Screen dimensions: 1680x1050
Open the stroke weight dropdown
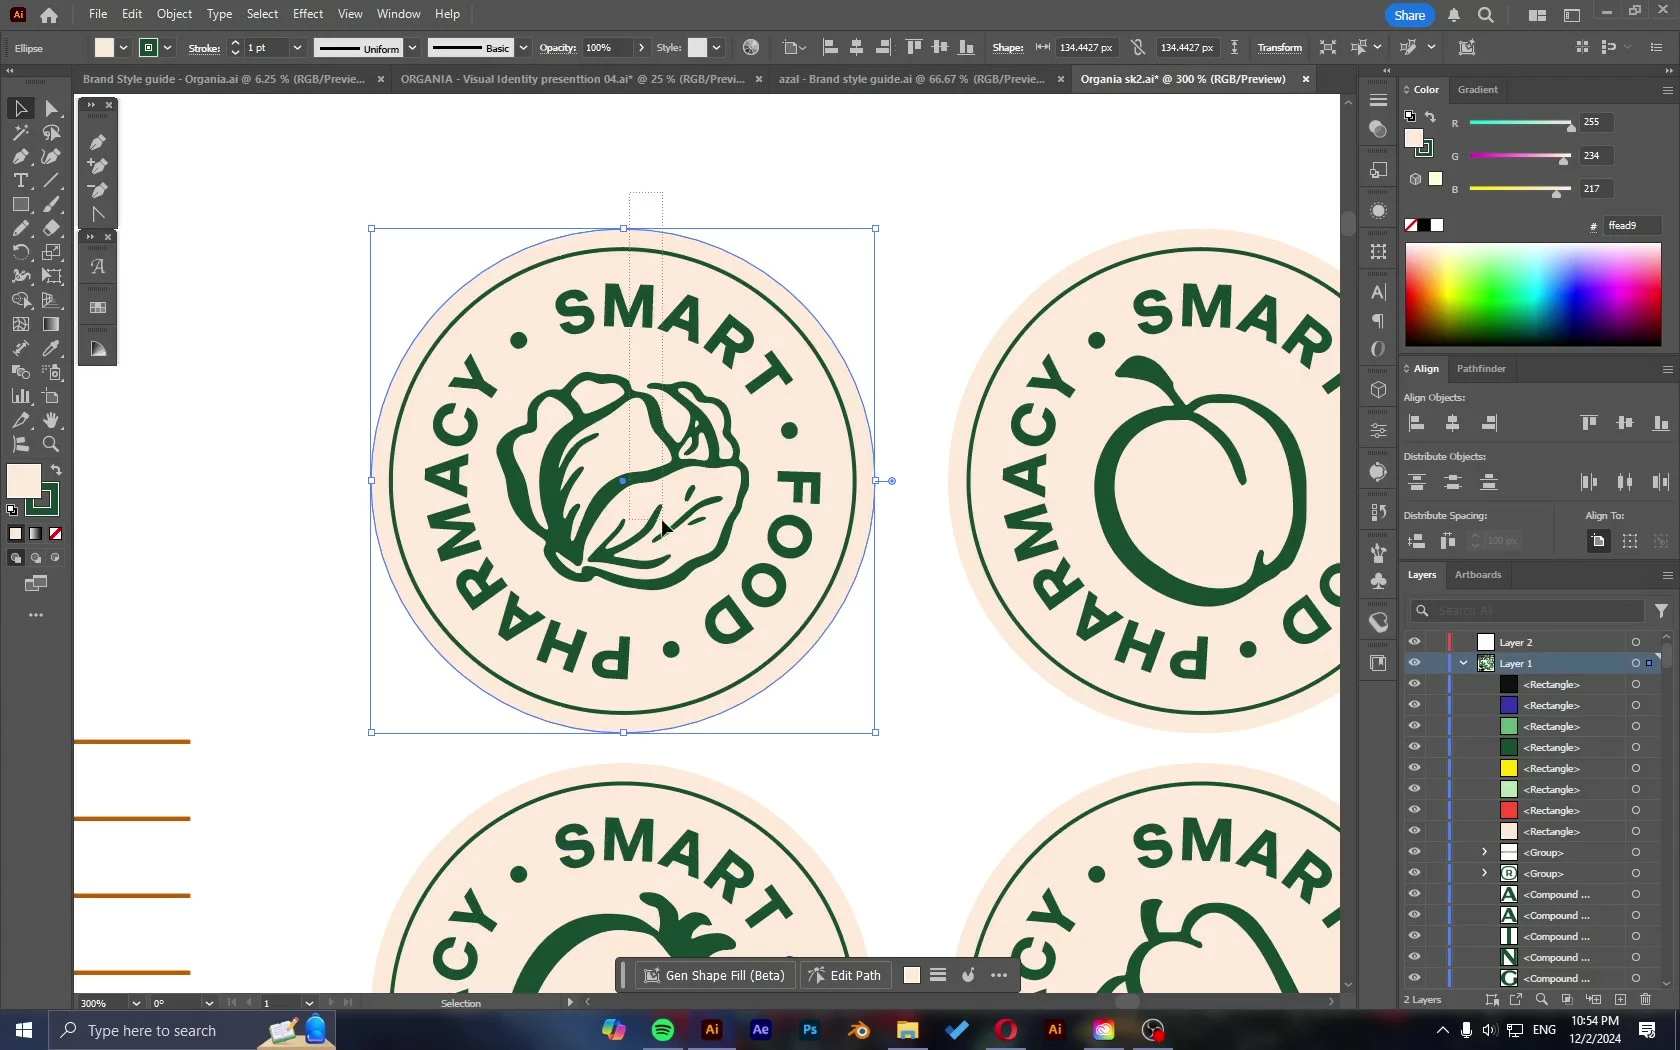point(296,48)
